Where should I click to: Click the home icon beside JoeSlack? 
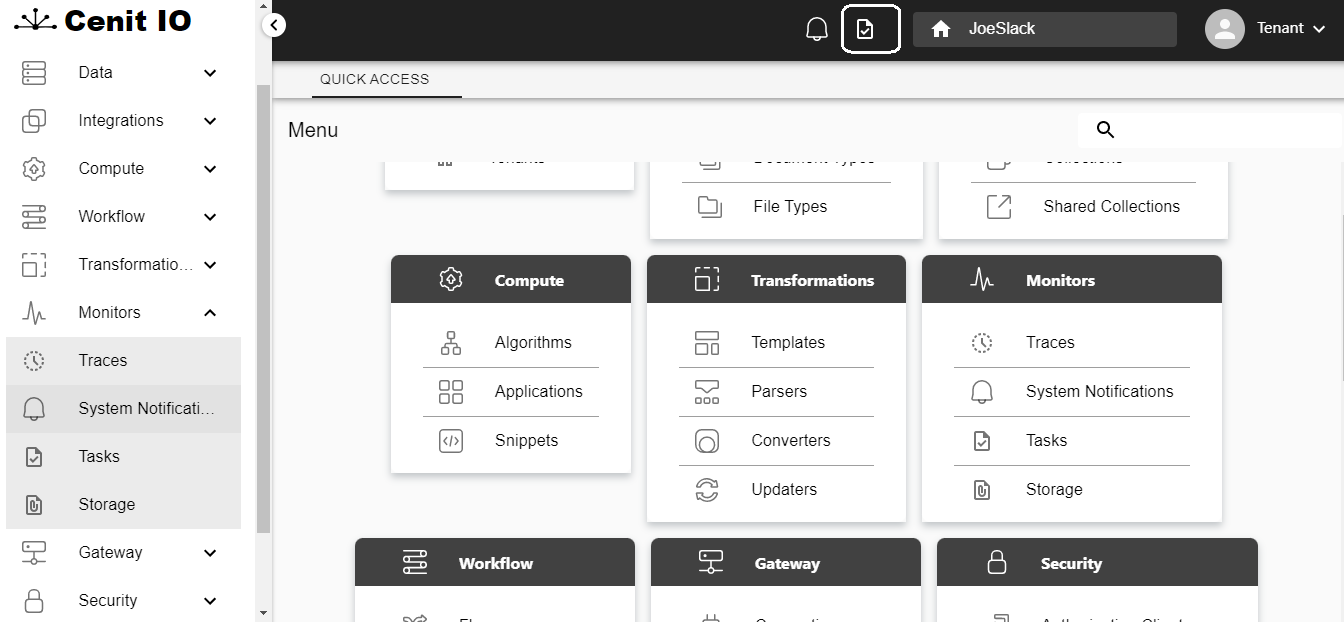point(940,29)
